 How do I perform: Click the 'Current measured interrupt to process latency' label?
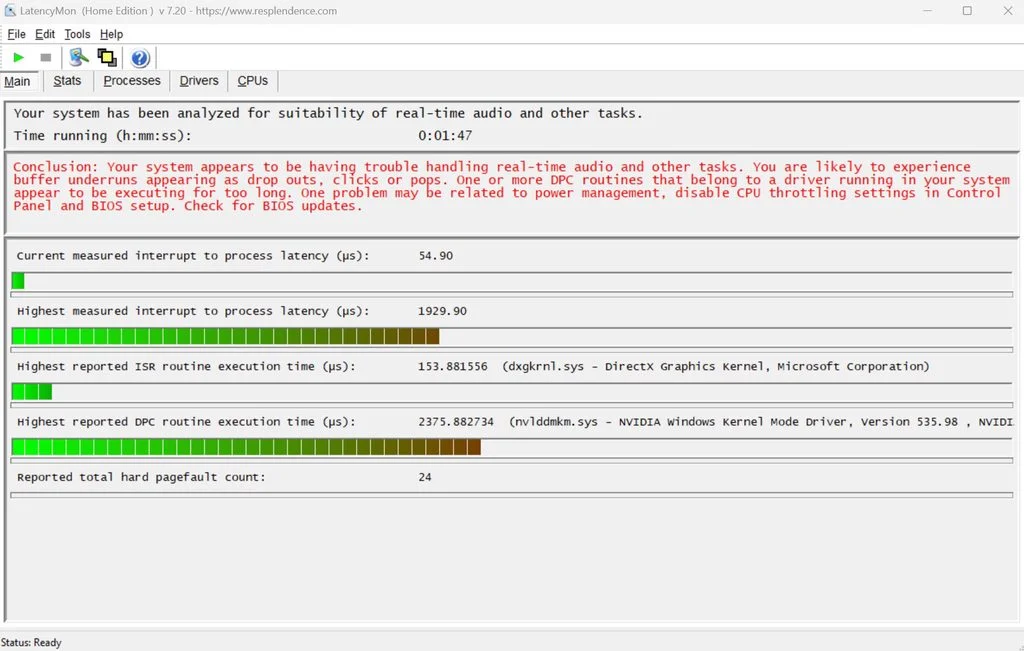click(x=193, y=256)
